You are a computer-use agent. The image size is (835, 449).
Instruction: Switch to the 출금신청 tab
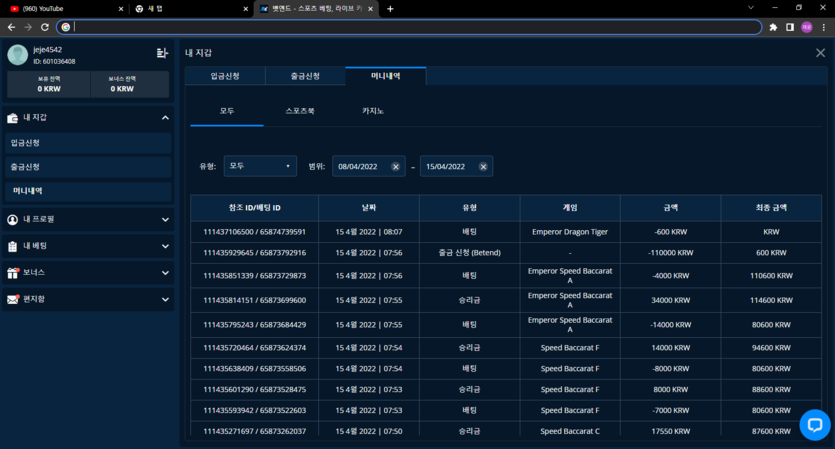tap(305, 76)
